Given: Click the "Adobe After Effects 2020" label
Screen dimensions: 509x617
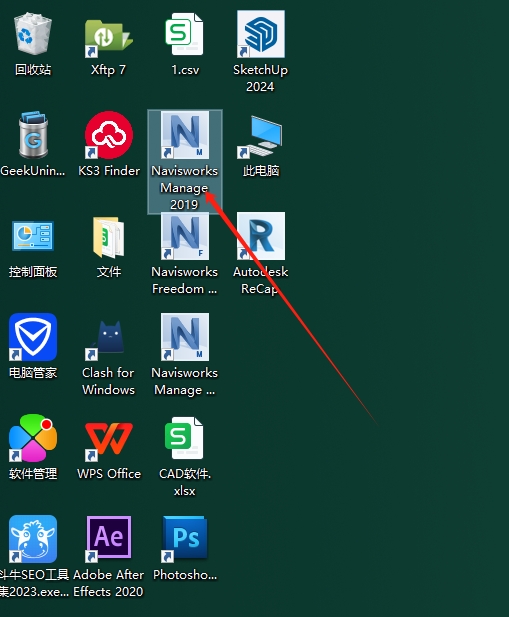Looking at the screenshot, I should pyautogui.click(x=108, y=583).
